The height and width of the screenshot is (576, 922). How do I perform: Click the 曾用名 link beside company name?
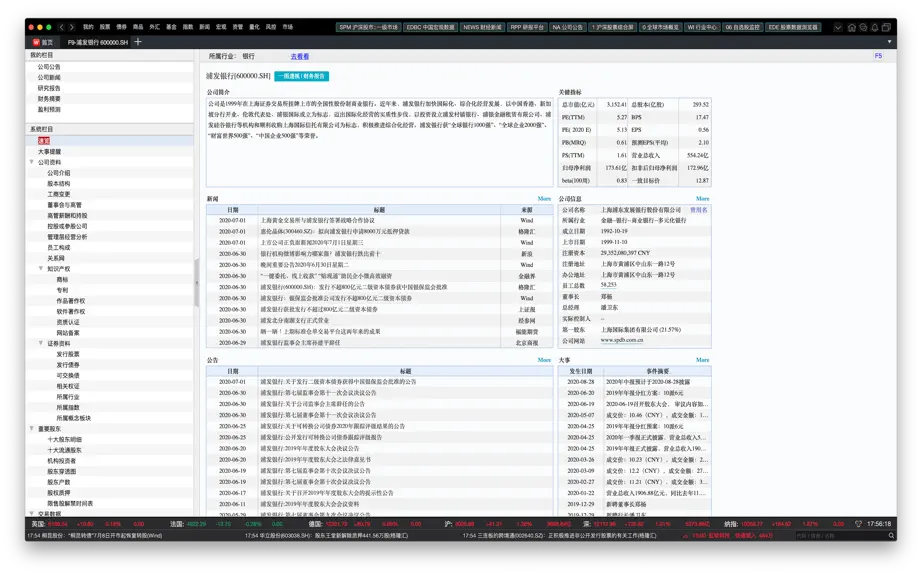pyautogui.click(x=699, y=210)
